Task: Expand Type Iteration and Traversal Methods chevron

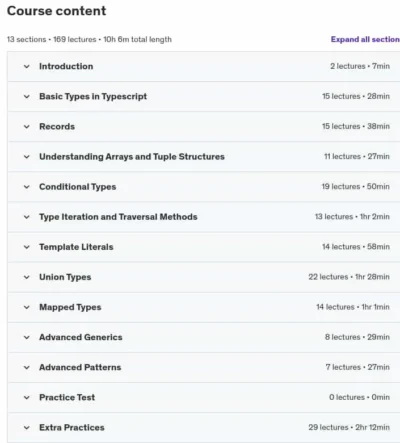Action: [27, 217]
